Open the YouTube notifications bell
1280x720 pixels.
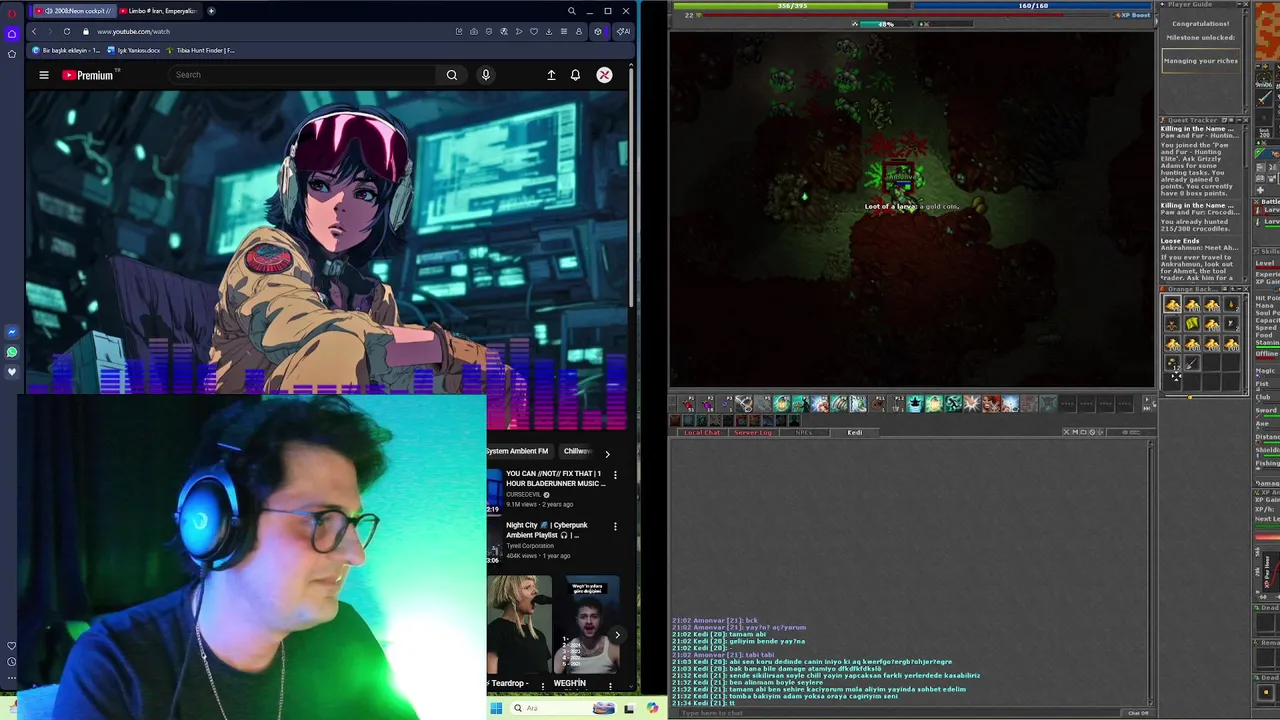point(575,75)
